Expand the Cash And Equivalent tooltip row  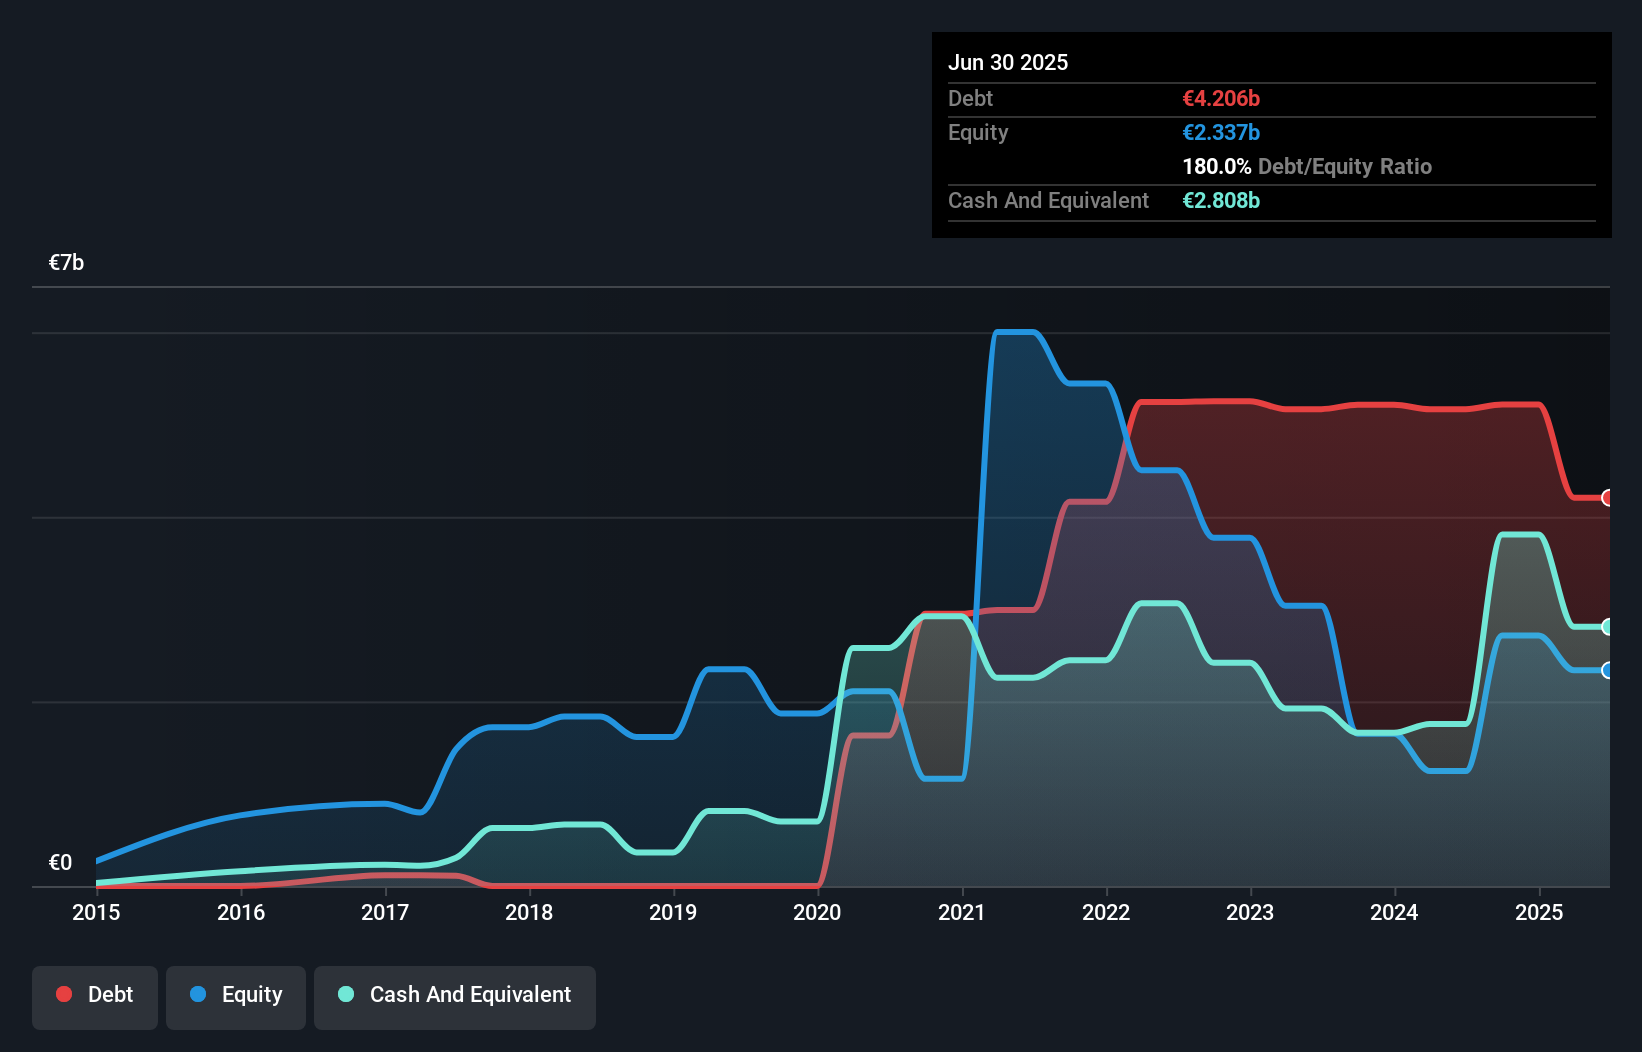(x=1048, y=200)
